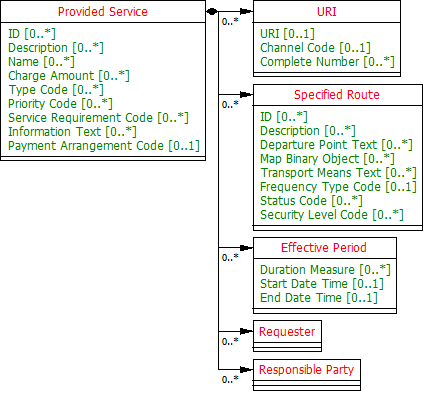Click the 'Duration Measure [0..*]' attribute
Screen dimensions: 424x404
point(325,270)
